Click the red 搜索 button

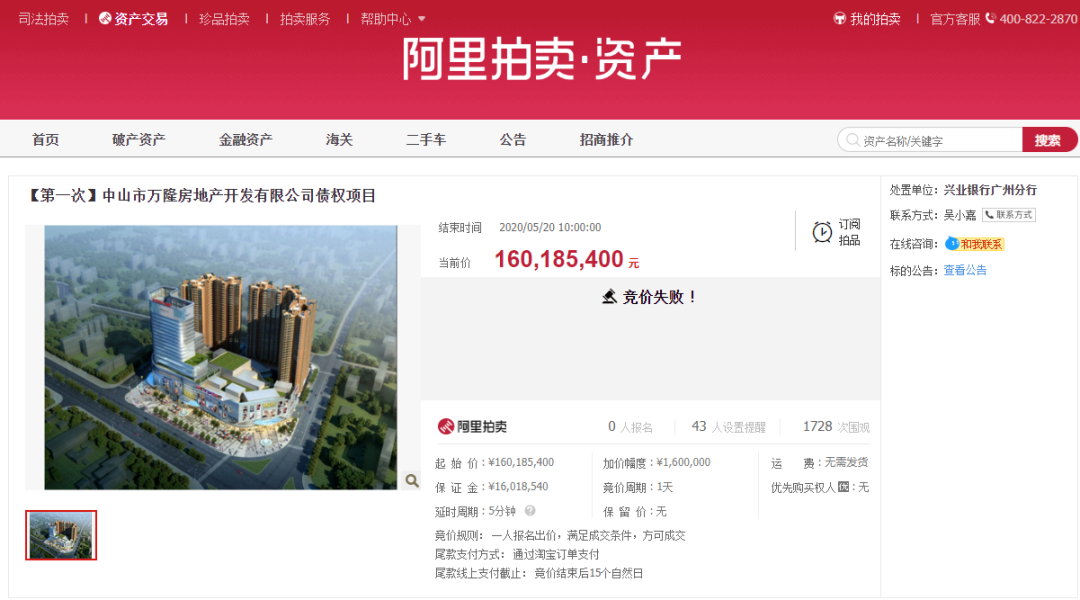coord(1048,140)
